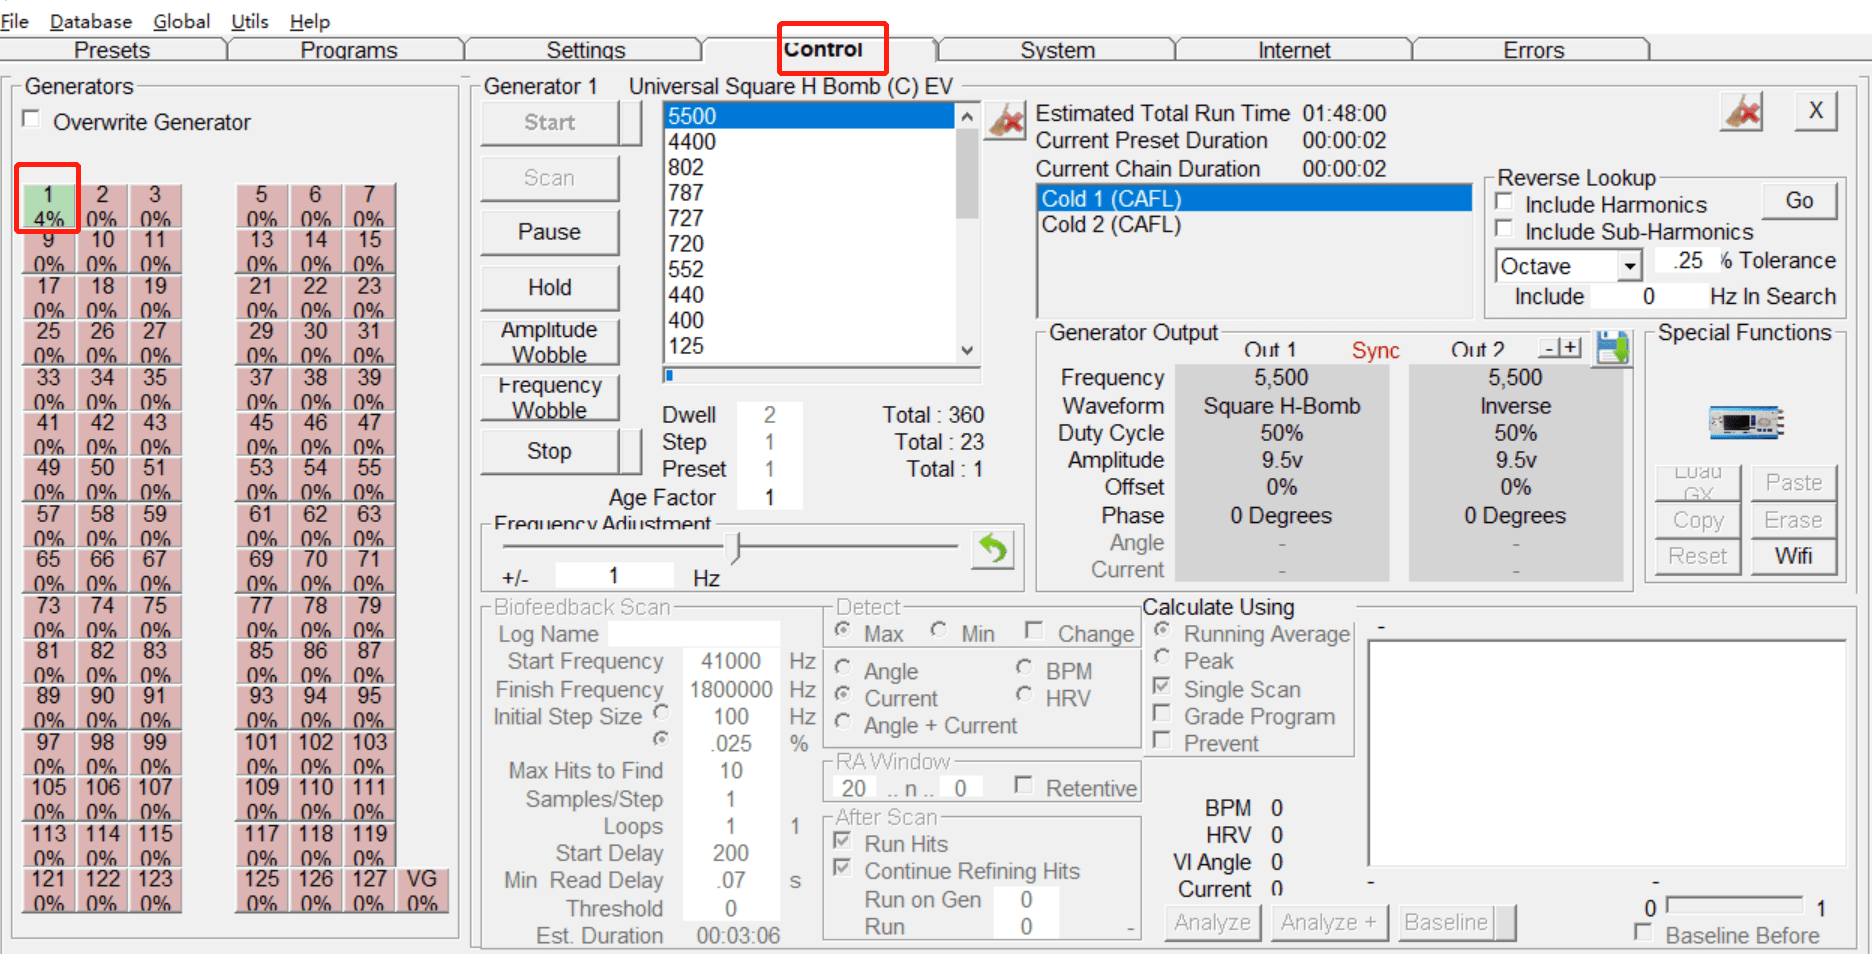Check Include Sub-Harmonics option
The image size is (1872, 954).
(x=1504, y=230)
